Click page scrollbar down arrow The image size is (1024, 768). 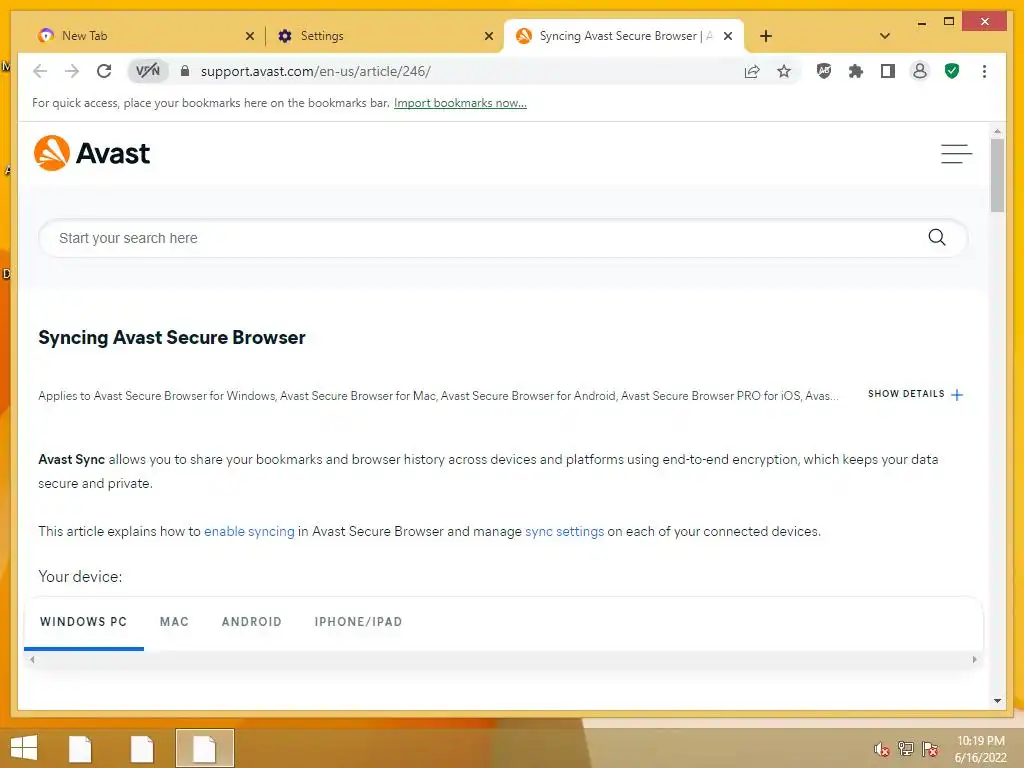pos(997,701)
